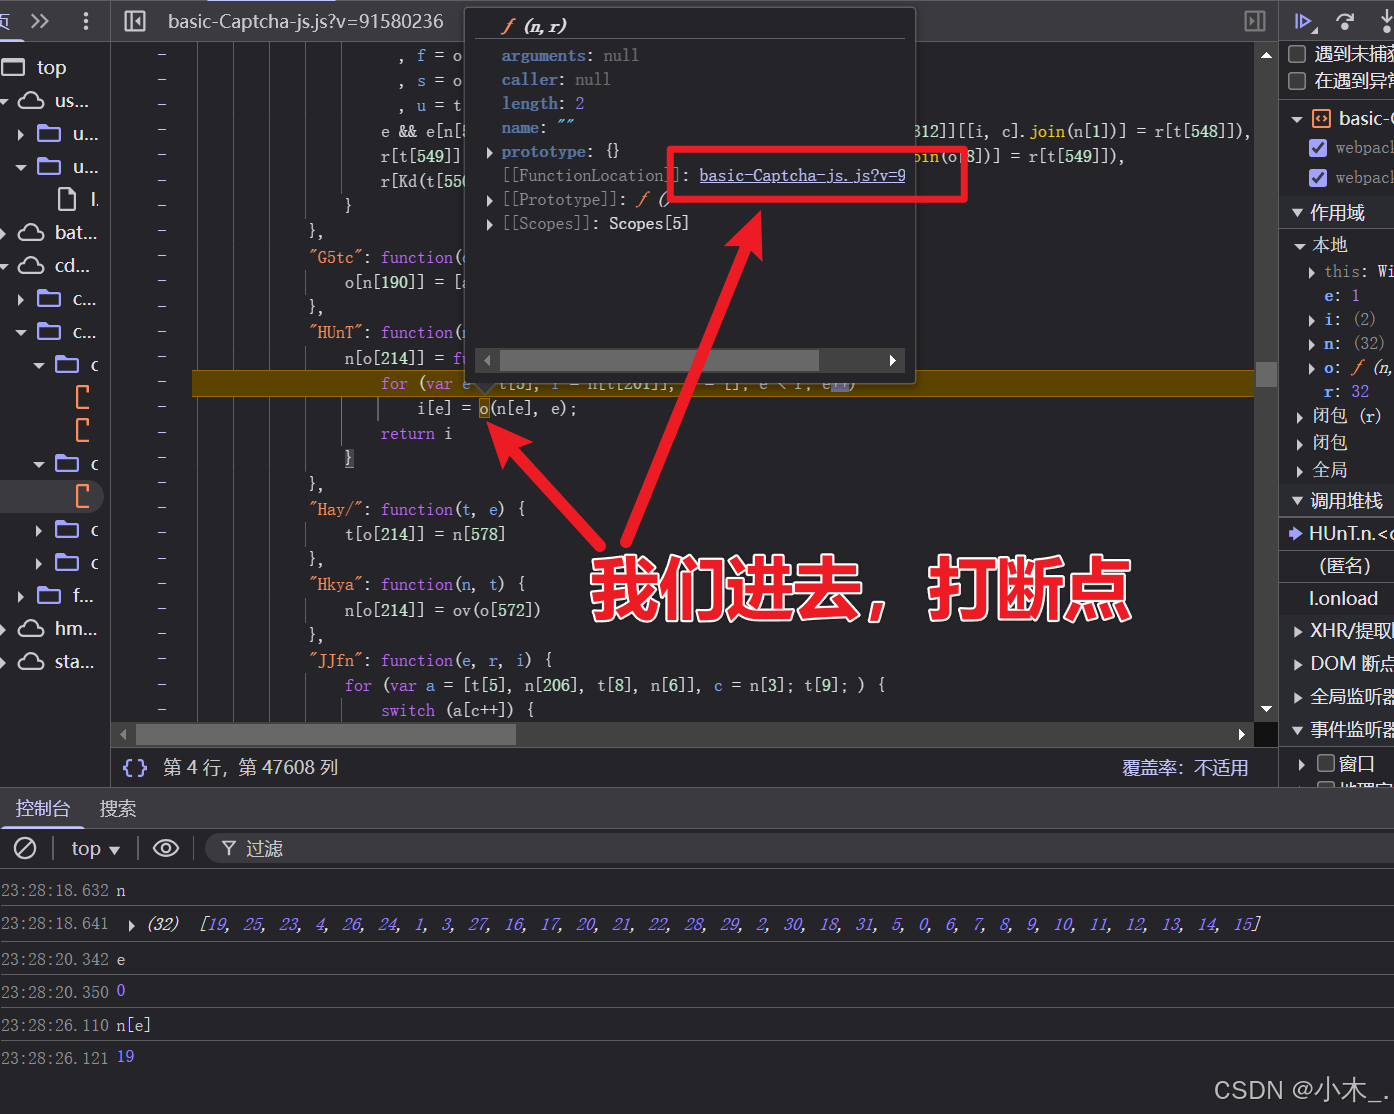Select the 'sta...' cloud domain
Viewport: 1394px width, 1114px height.
coord(57,661)
